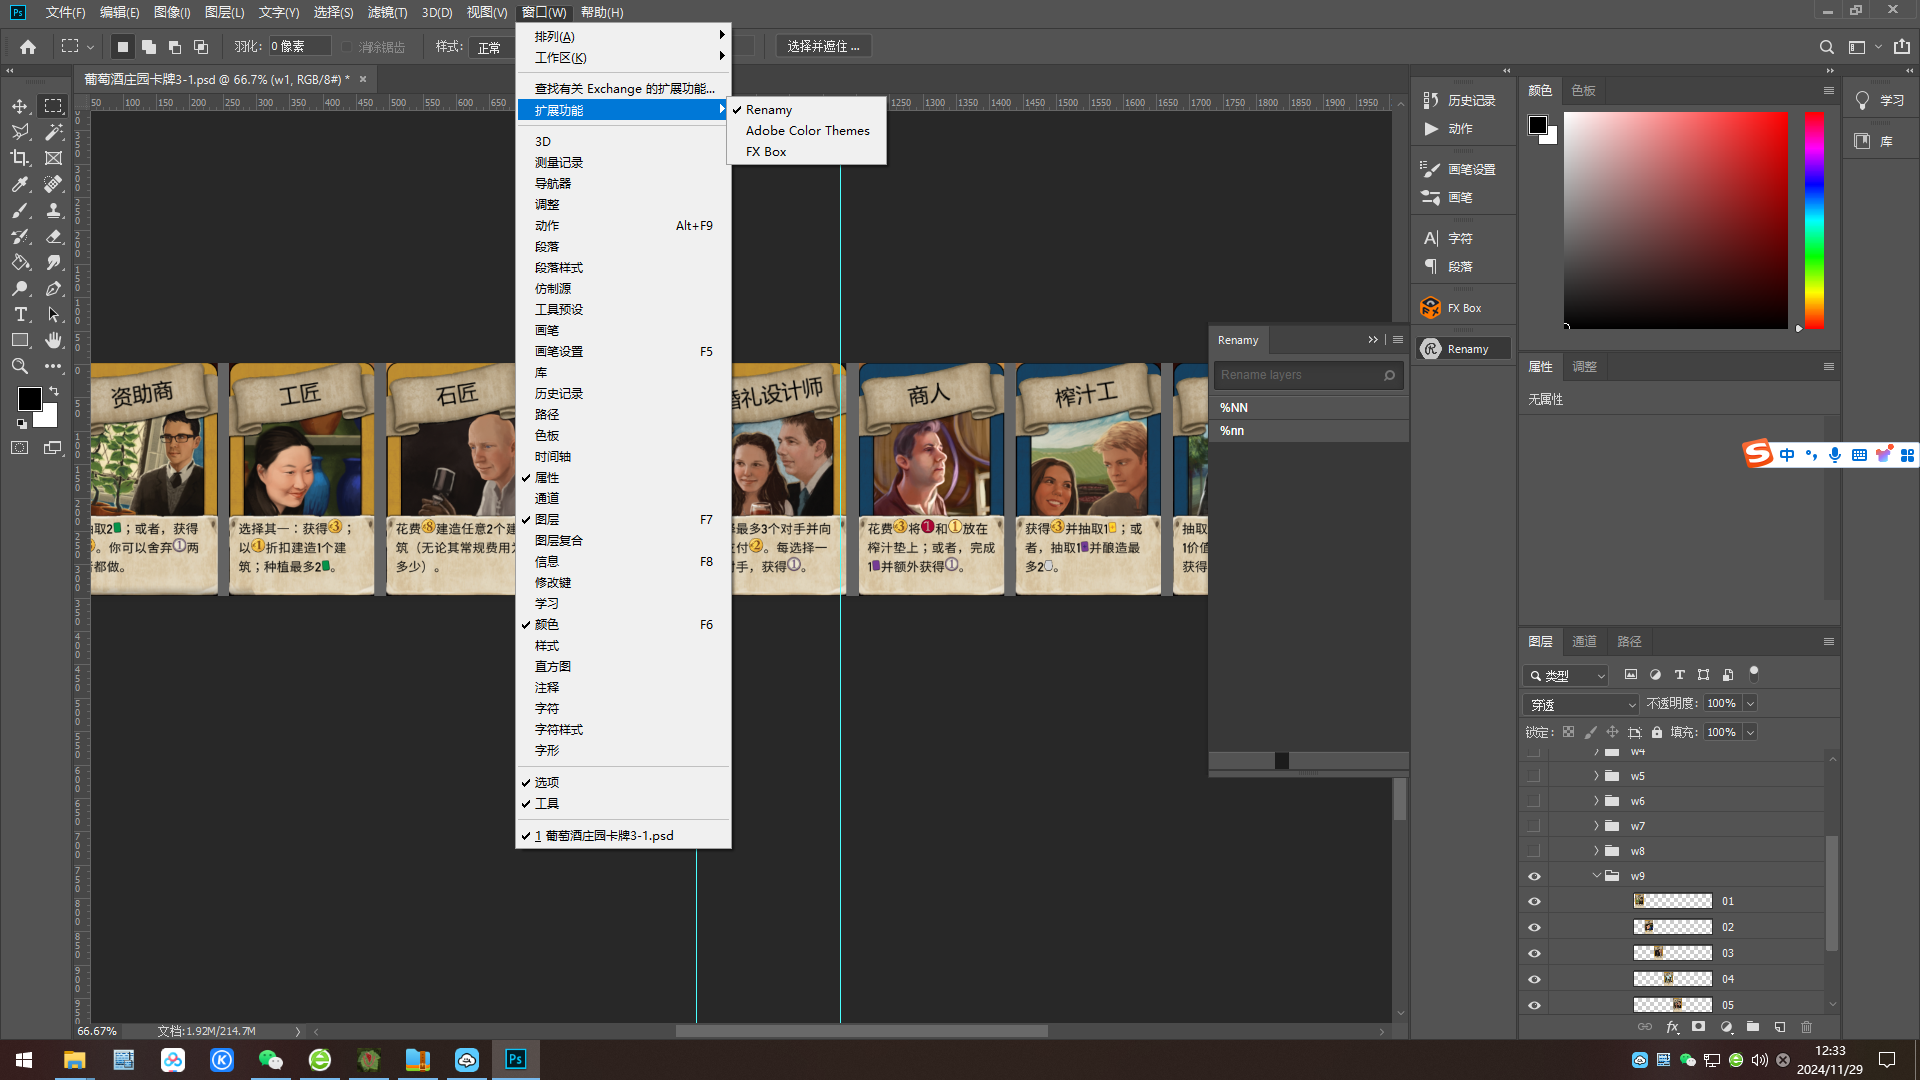
Task: Add a layer mask
Action: click(1698, 1027)
